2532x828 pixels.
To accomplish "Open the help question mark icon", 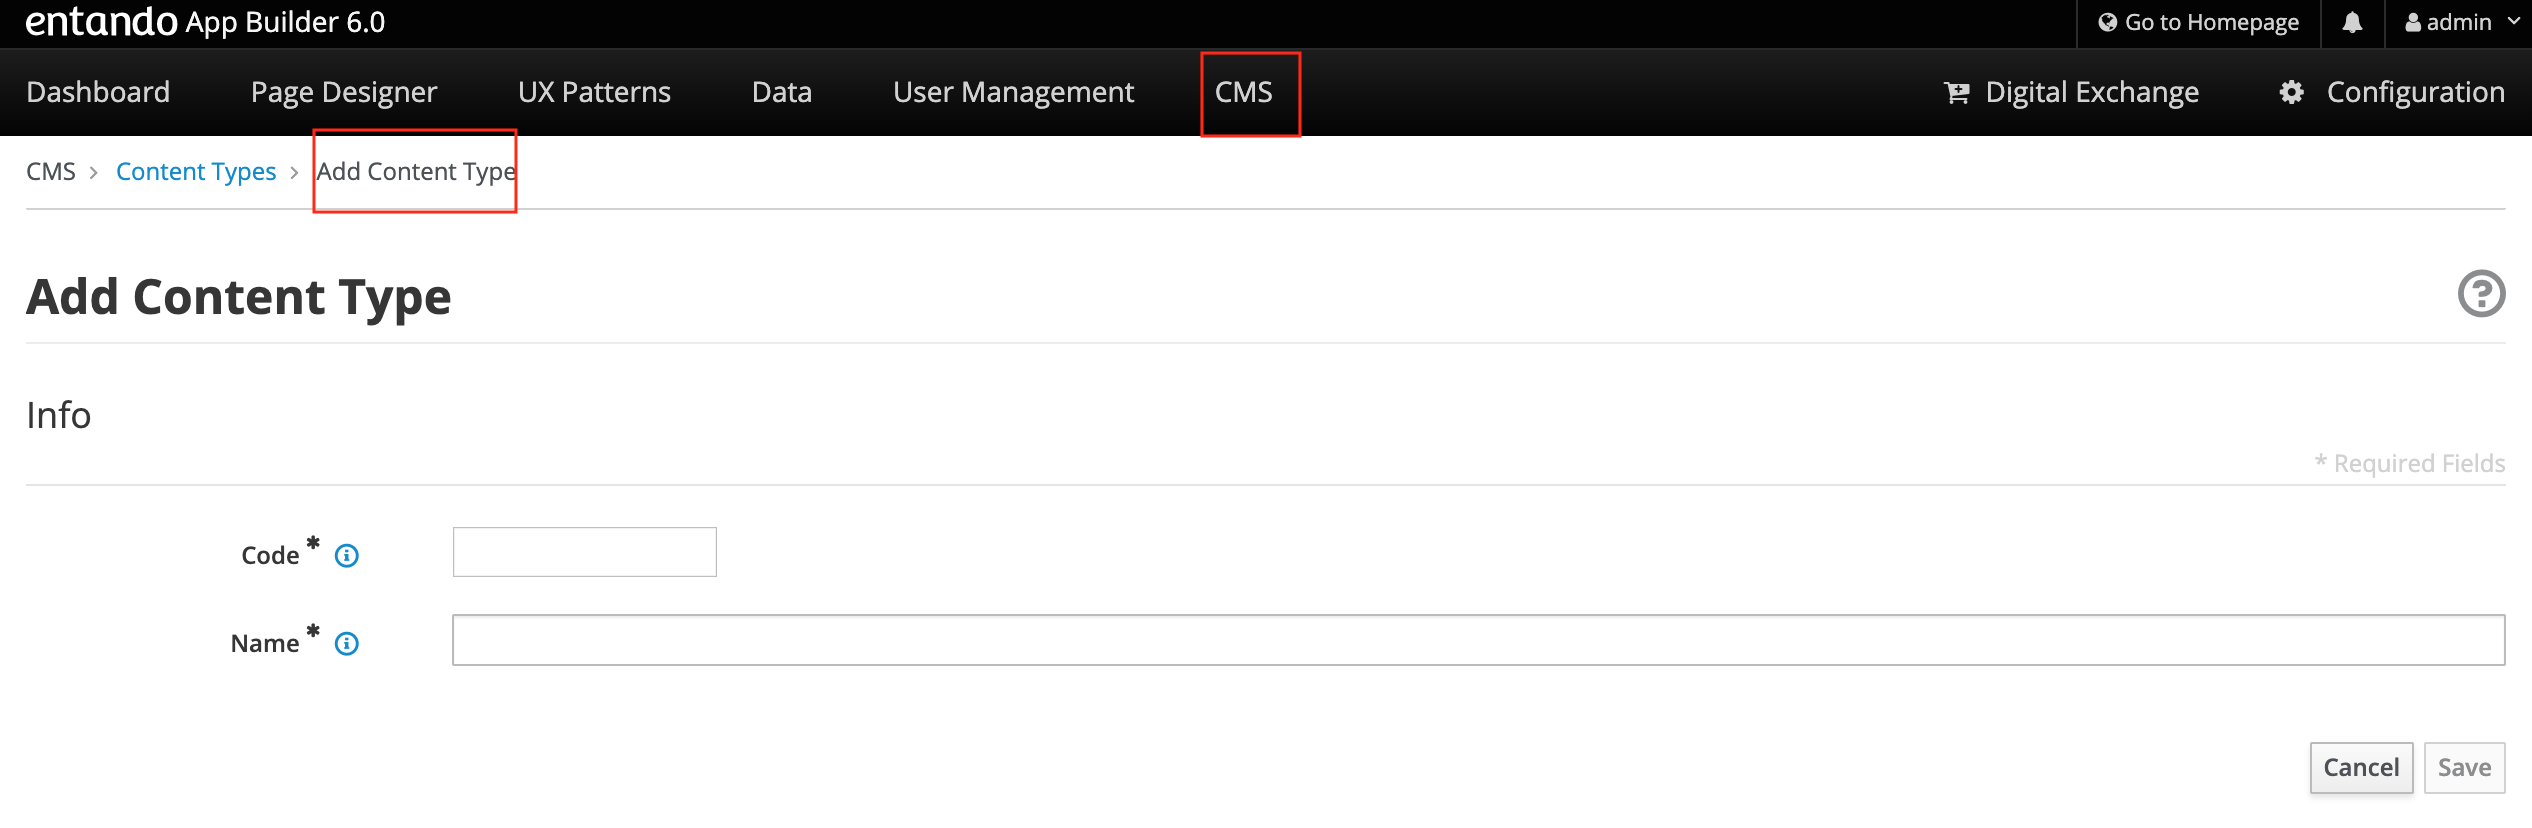I will point(2481,294).
